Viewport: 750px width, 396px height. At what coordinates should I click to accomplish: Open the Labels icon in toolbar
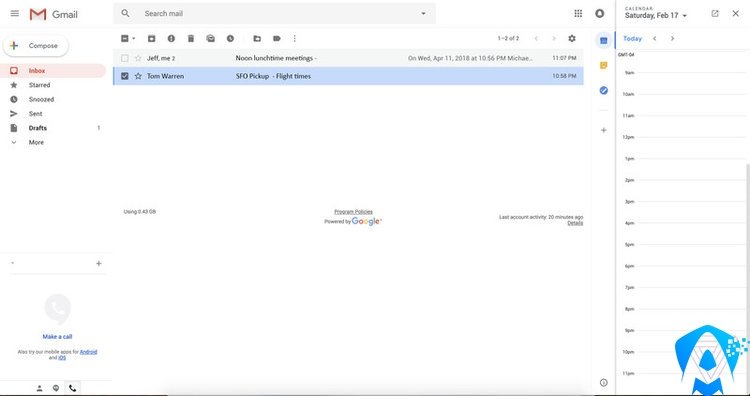(x=276, y=38)
